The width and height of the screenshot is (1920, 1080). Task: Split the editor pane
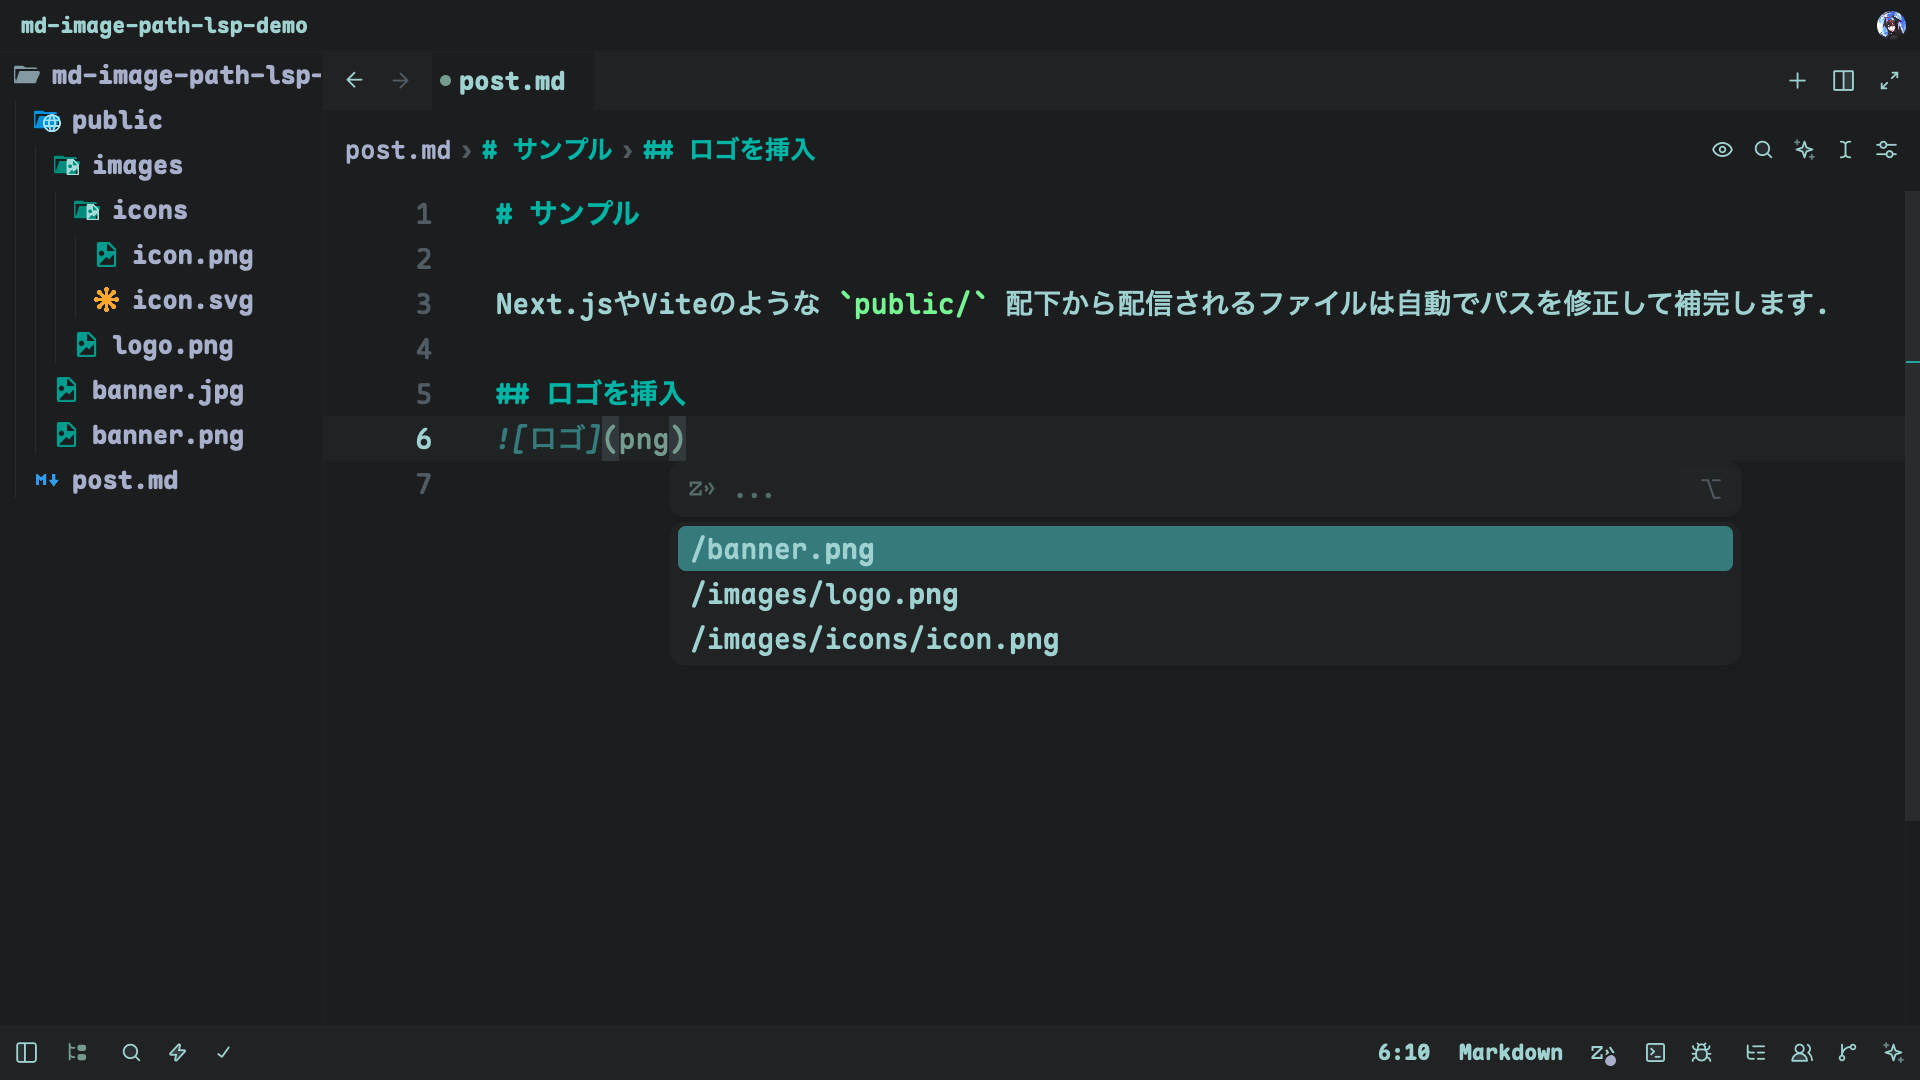click(x=1843, y=81)
